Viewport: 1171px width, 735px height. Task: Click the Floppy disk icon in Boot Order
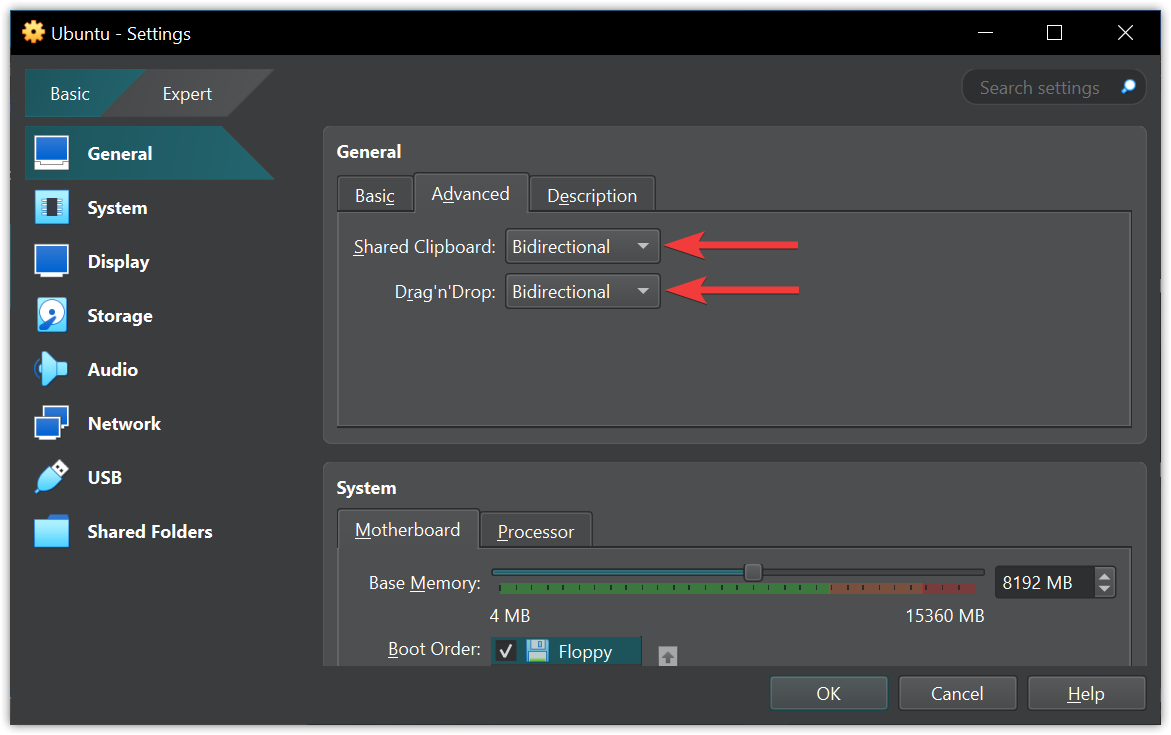tap(537, 651)
